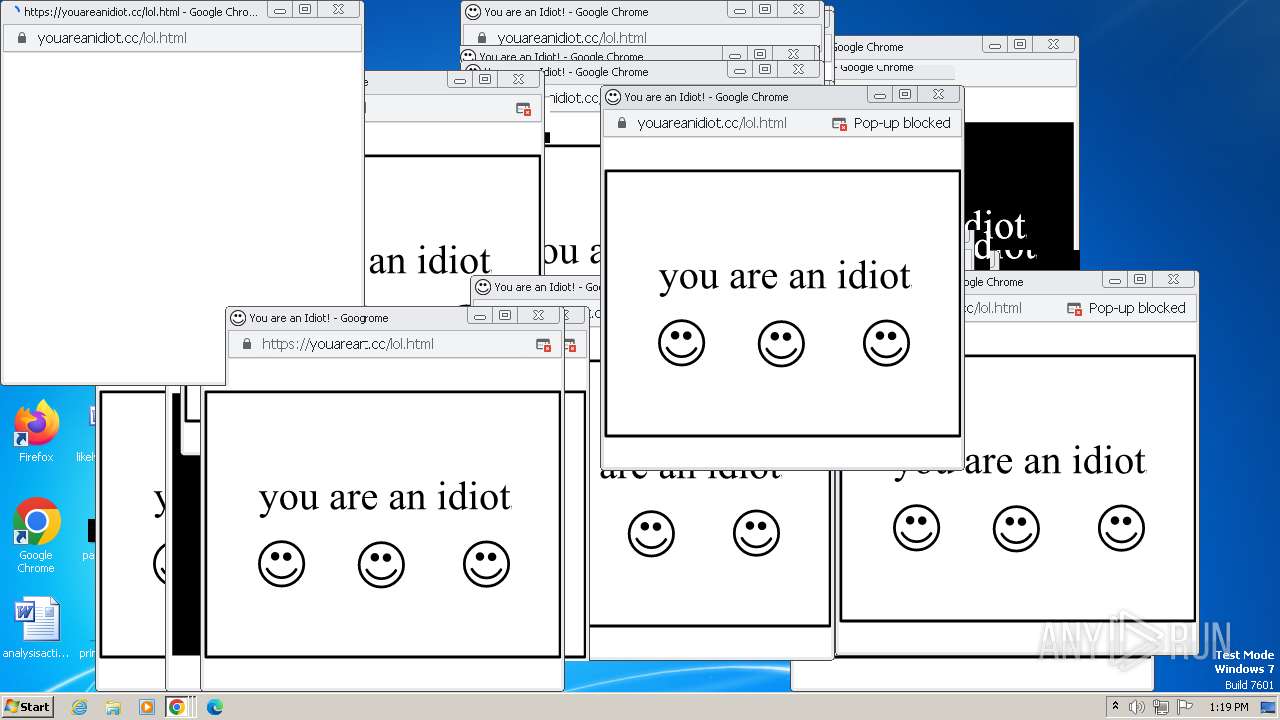Click the address bar of the blank loading window
1280x720 pixels.
[182, 38]
